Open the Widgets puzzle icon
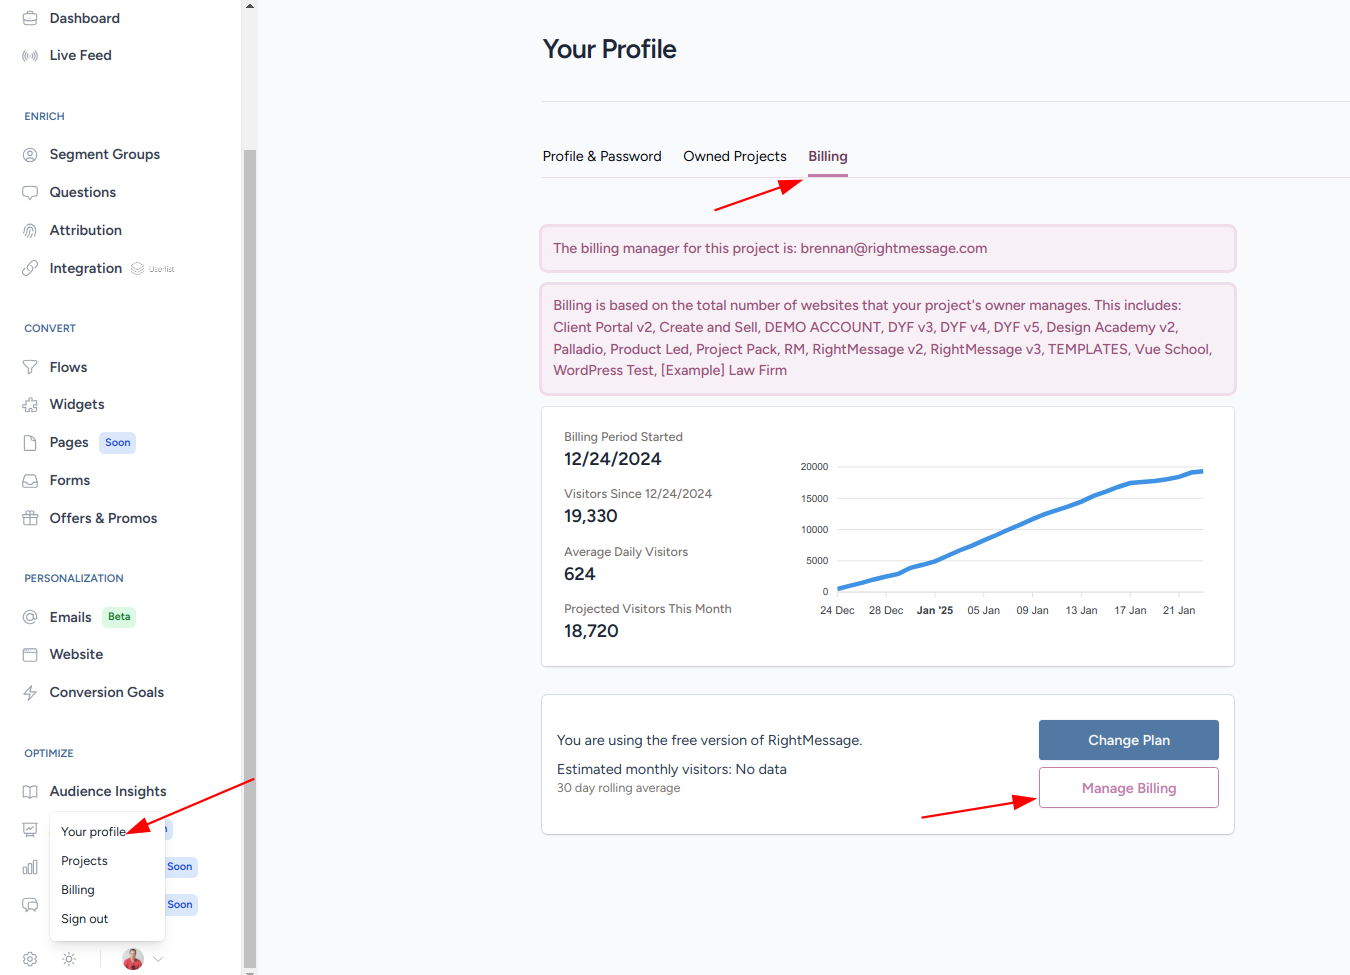 pos(30,405)
